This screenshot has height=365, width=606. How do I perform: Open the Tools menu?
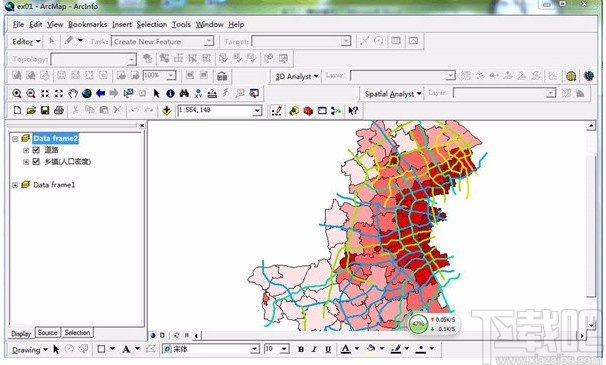pyautogui.click(x=181, y=24)
